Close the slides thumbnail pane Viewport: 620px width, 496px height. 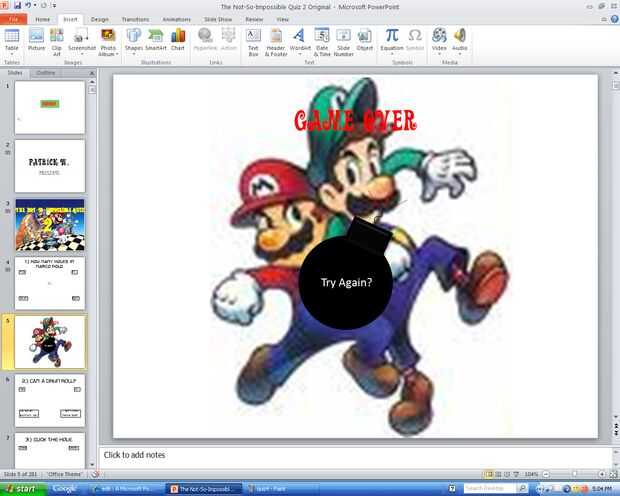92,73
